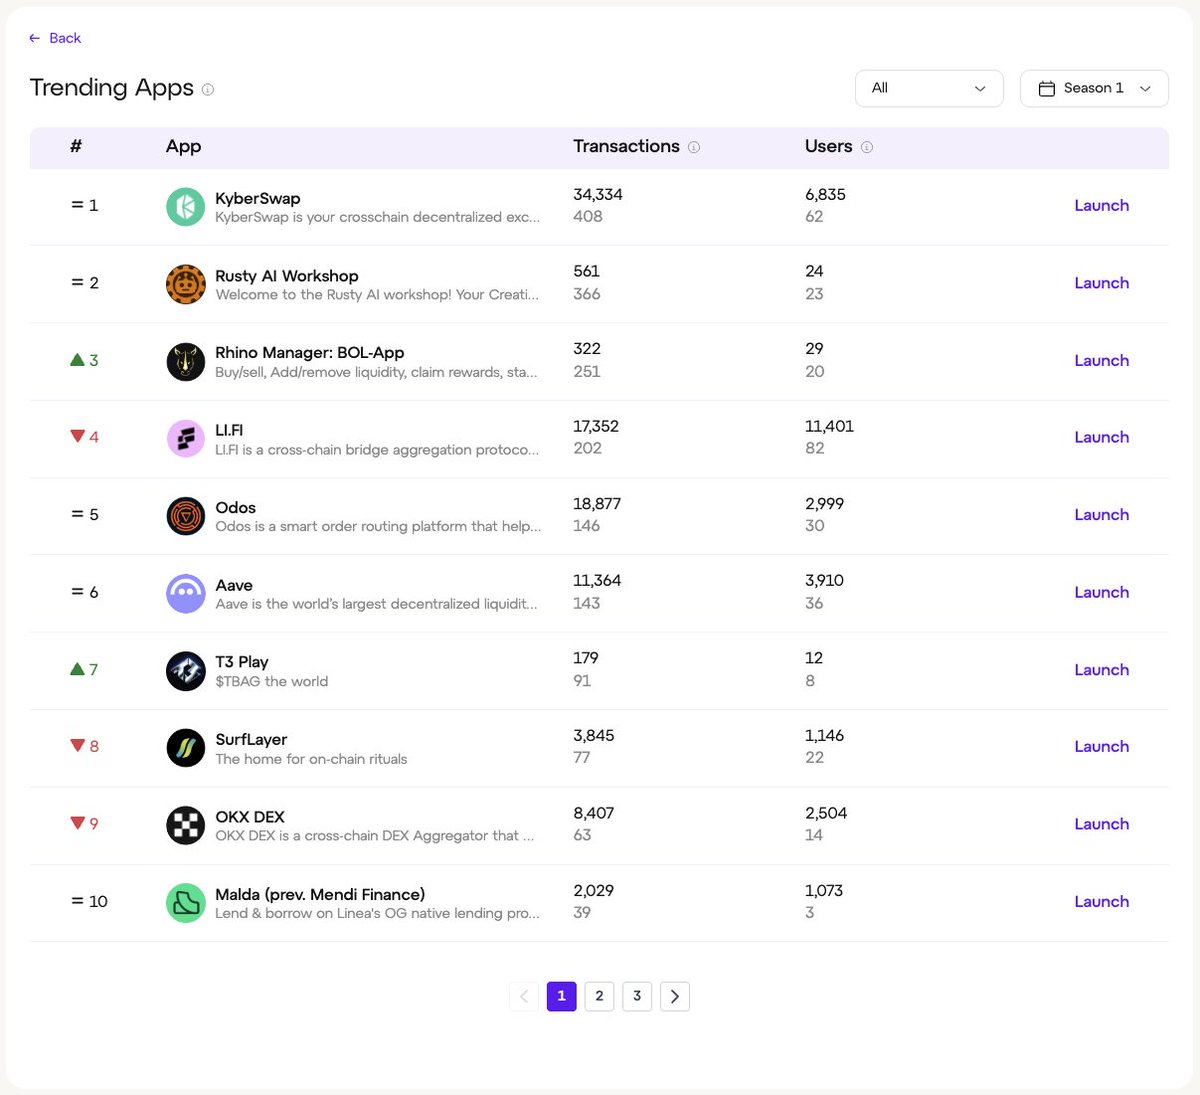1200x1095 pixels.
Task: Click the KyberSwap app logo
Action: (x=185, y=206)
